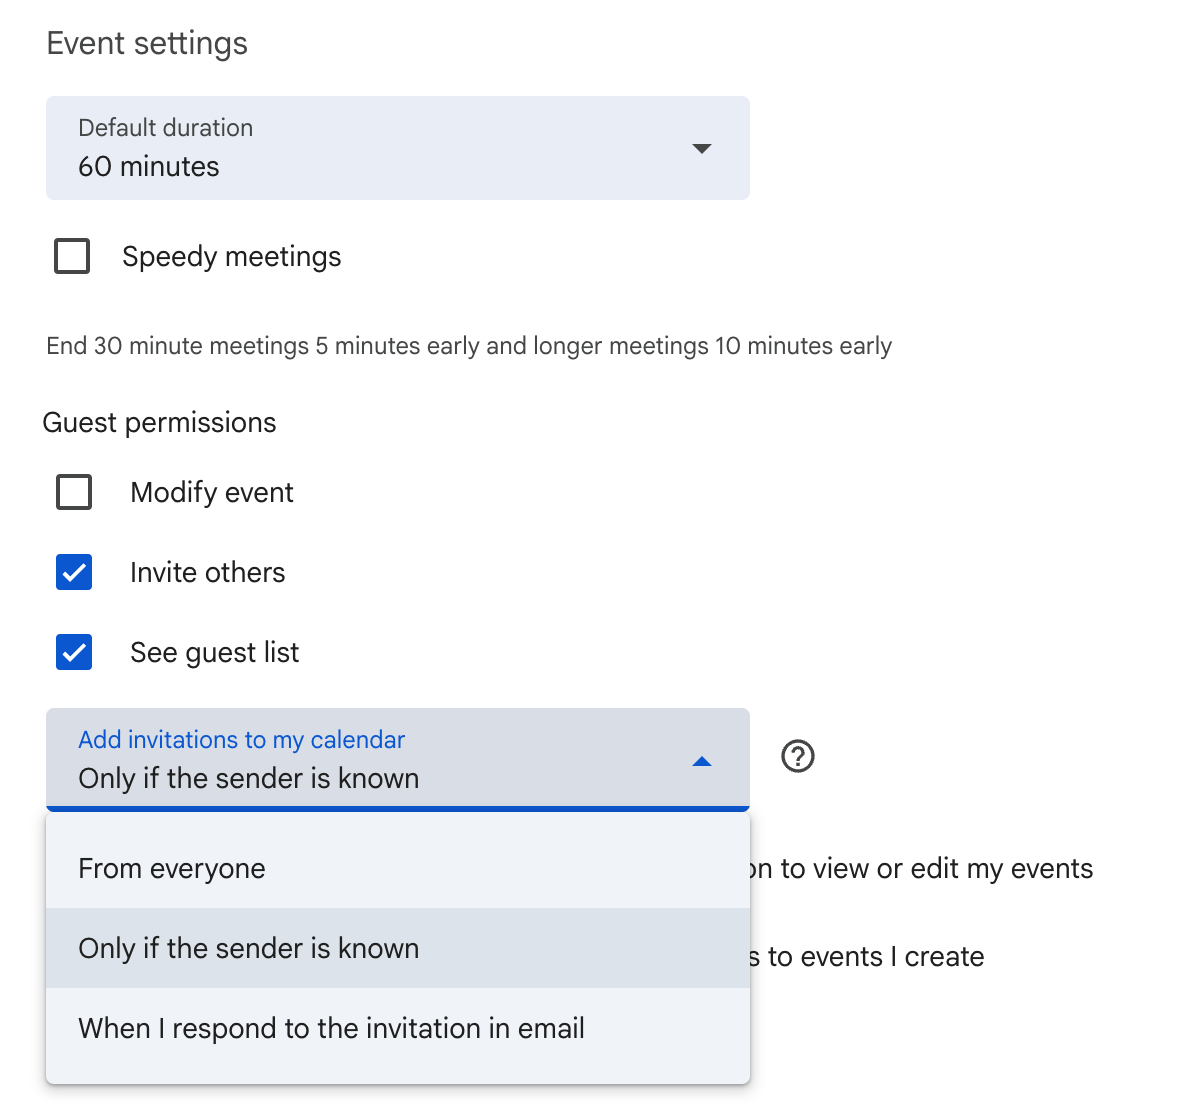The image size is (1200, 1110).
Task: Open the Default duration dropdown
Action: 398,148
